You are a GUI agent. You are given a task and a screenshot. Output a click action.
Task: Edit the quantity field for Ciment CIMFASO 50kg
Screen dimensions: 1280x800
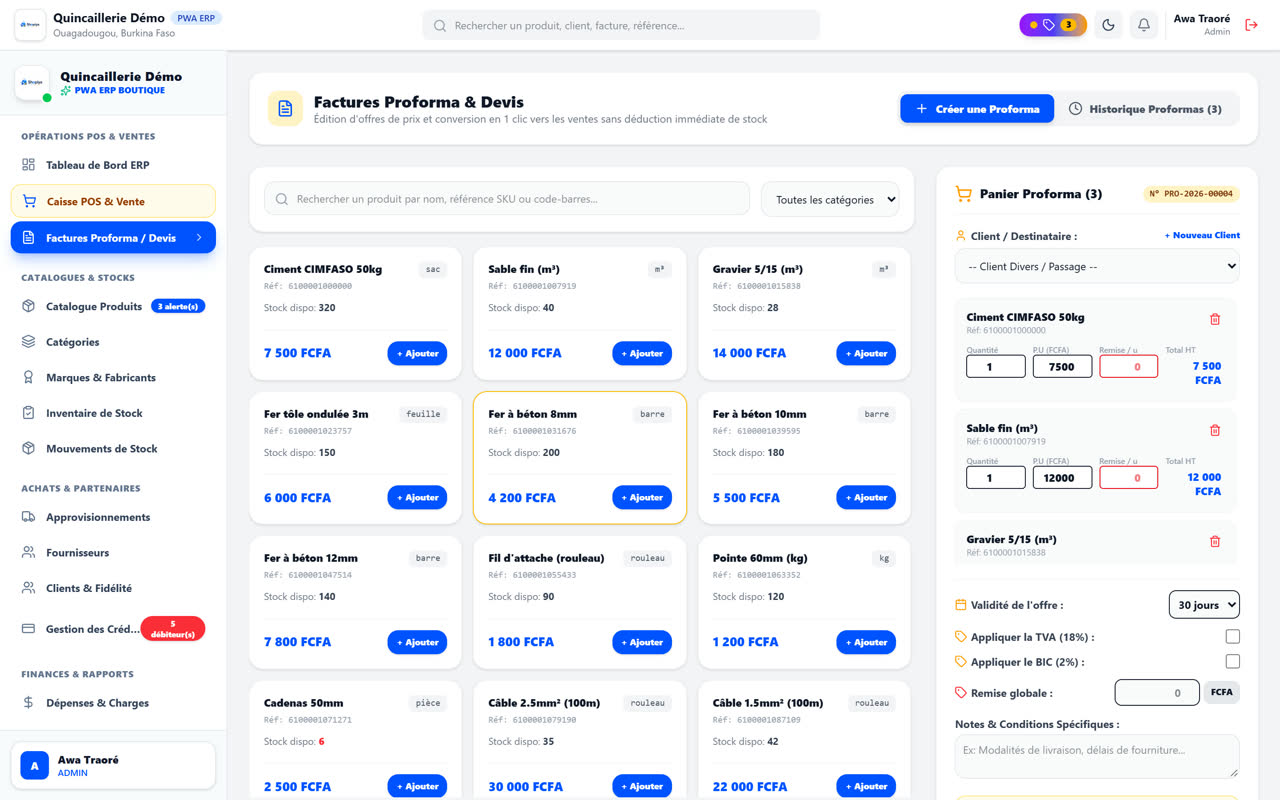996,366
